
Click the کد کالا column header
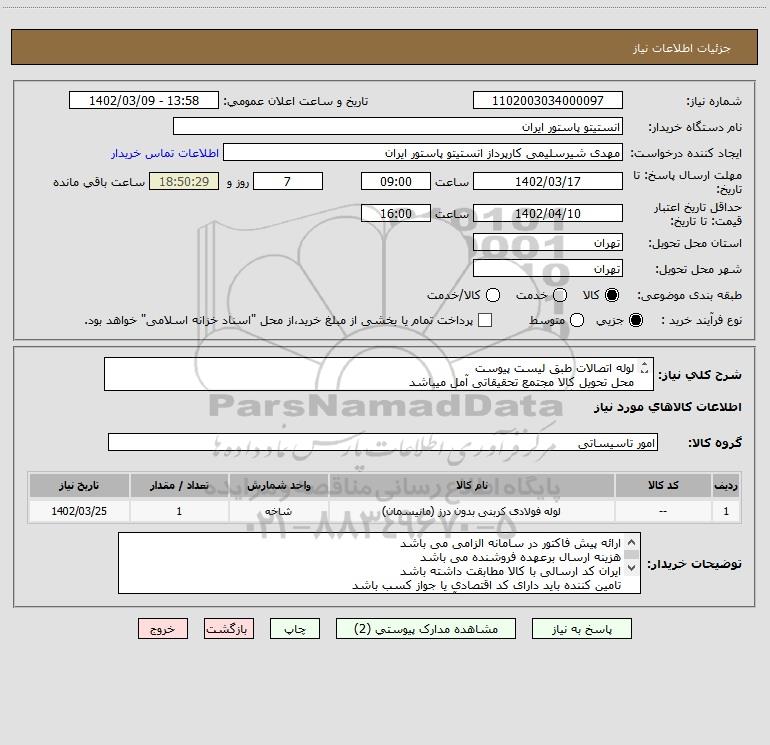663,485
